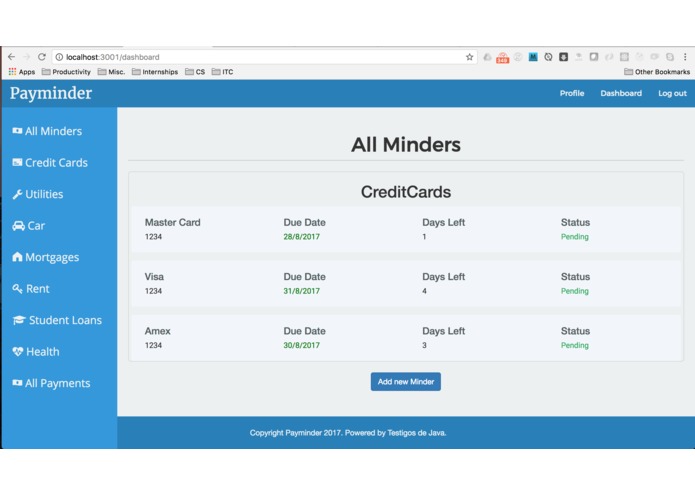Image resolution: width=695 pixels, height=494 pixels.
Task: Click the Rent key icon
Action: [x=17, y=288]
